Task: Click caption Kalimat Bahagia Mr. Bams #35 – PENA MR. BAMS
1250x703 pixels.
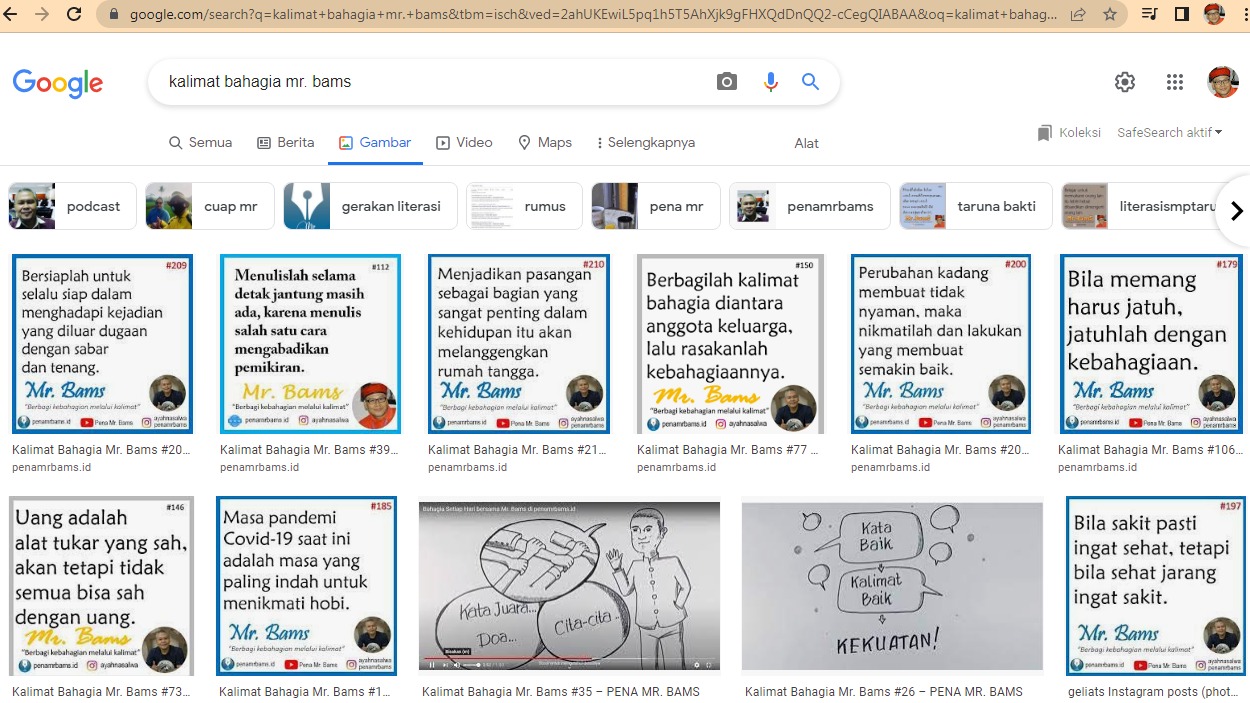Action: [x=561, y=692]
